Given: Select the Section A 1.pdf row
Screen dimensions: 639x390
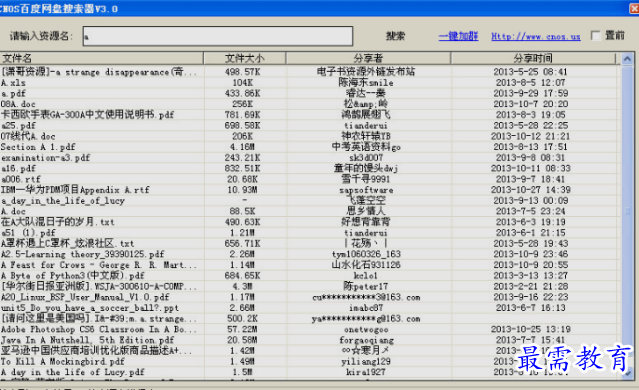Looking at the screenshot, I should point(310,147).
